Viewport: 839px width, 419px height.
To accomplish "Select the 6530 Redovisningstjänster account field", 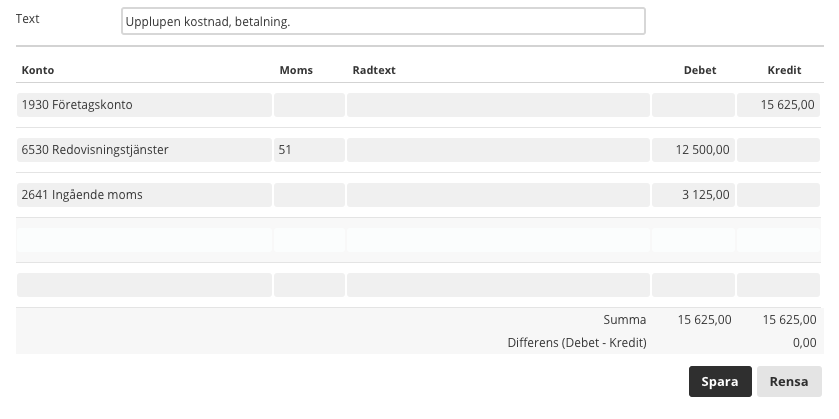I will [144, 150].
